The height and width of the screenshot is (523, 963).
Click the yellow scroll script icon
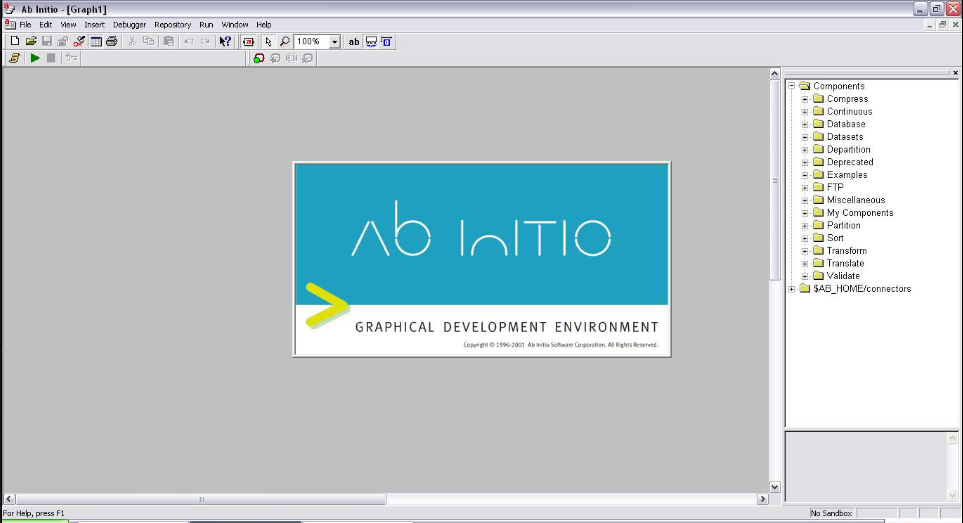click(15, 58)
